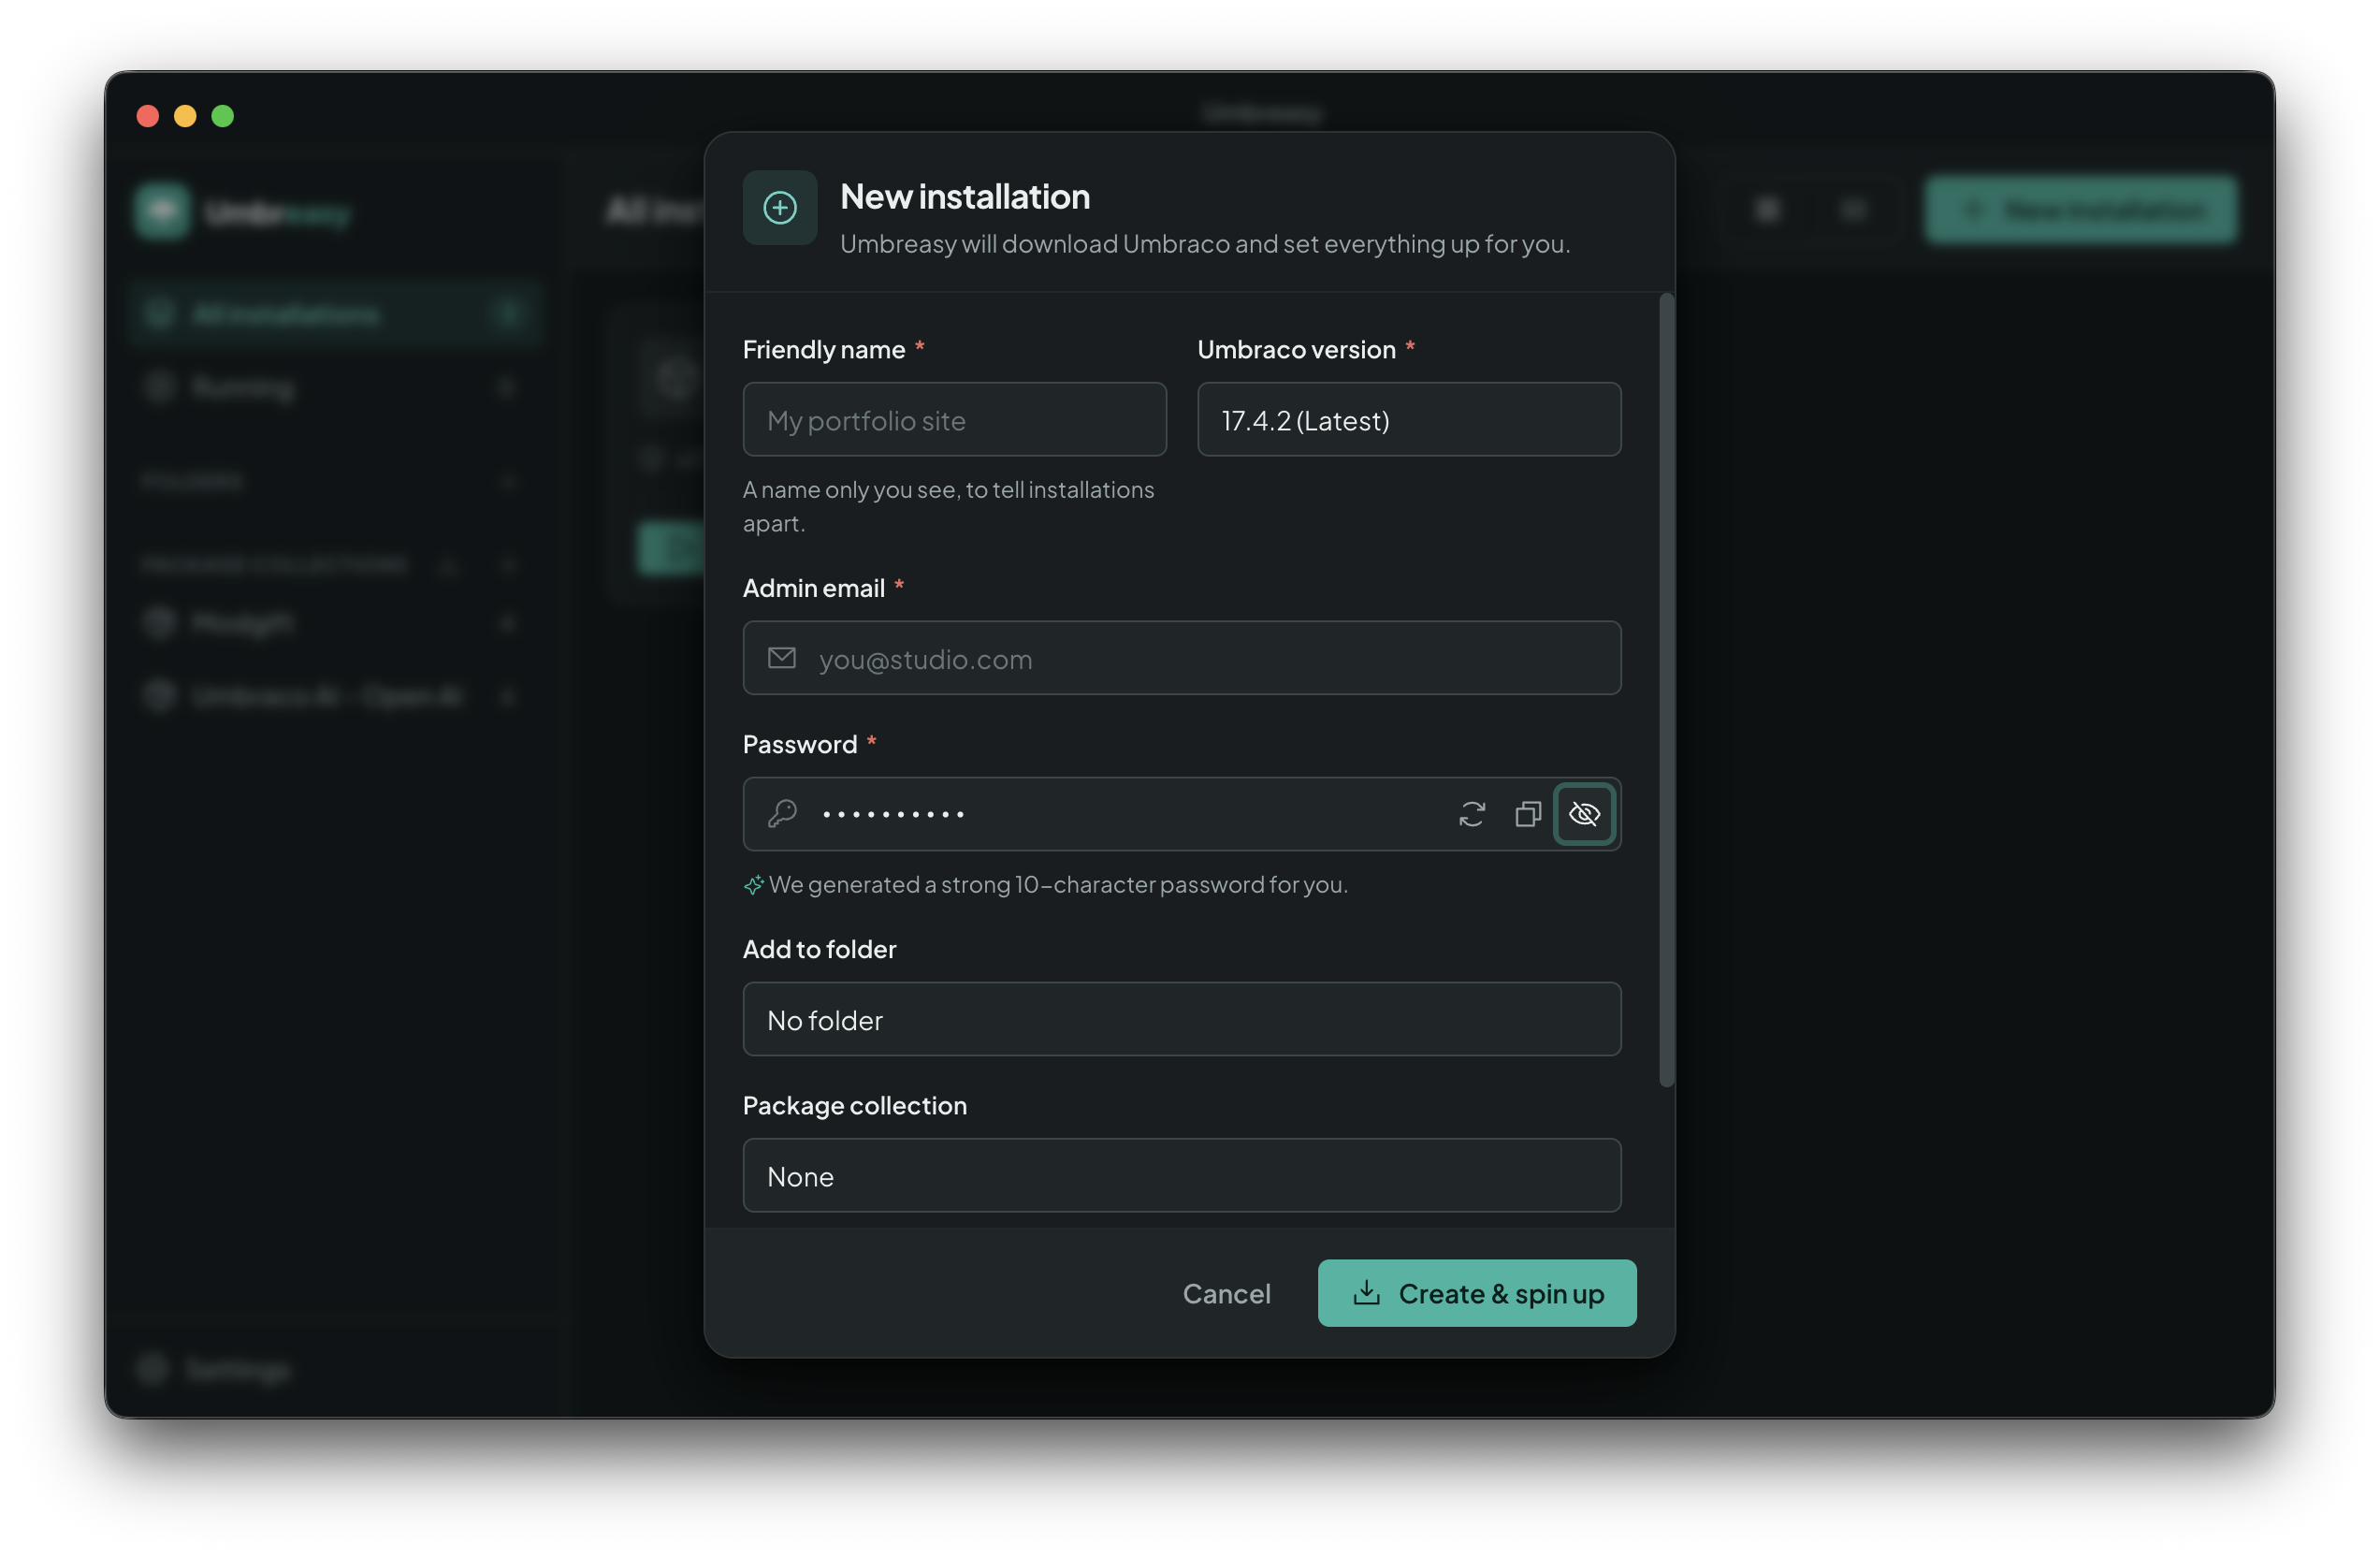Image resolution: width=2380 pixels, height=1557 pixels.
Task: Click the 'New installation' dialog title
Action: [x=964, y=197]
